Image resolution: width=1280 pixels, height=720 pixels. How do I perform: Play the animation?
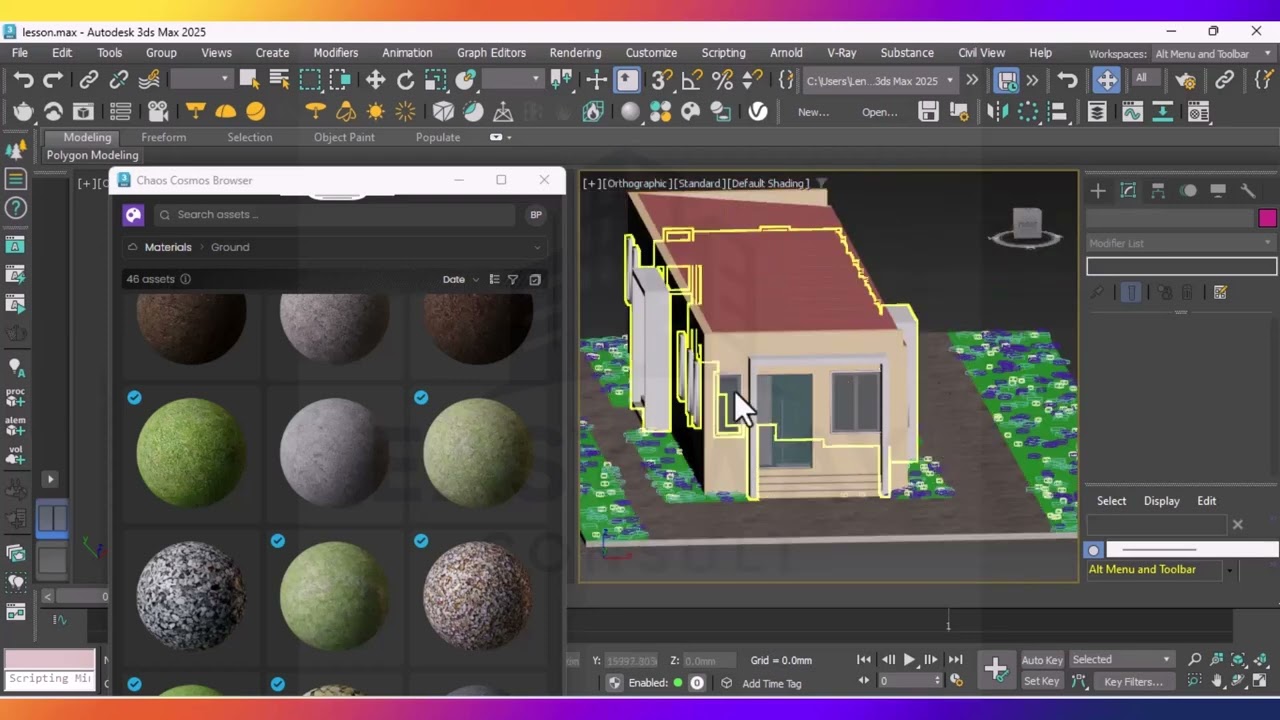(x=909, y=660)
